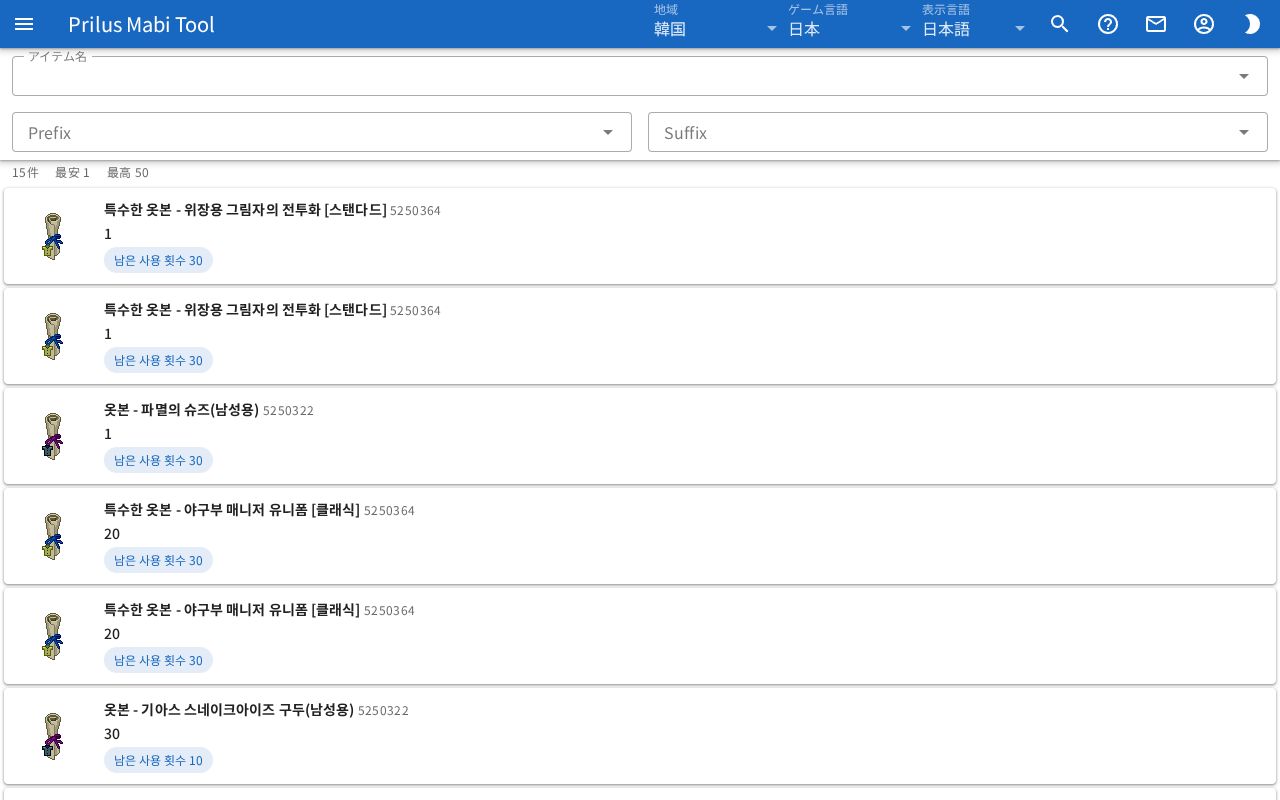Open the hamburger navigation menu

click(24, 24)
